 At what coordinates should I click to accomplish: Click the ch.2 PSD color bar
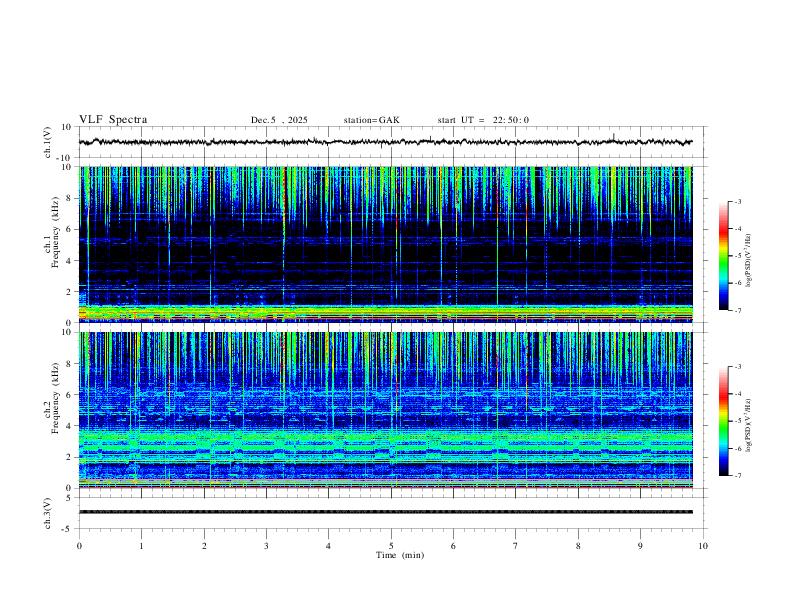724,421
